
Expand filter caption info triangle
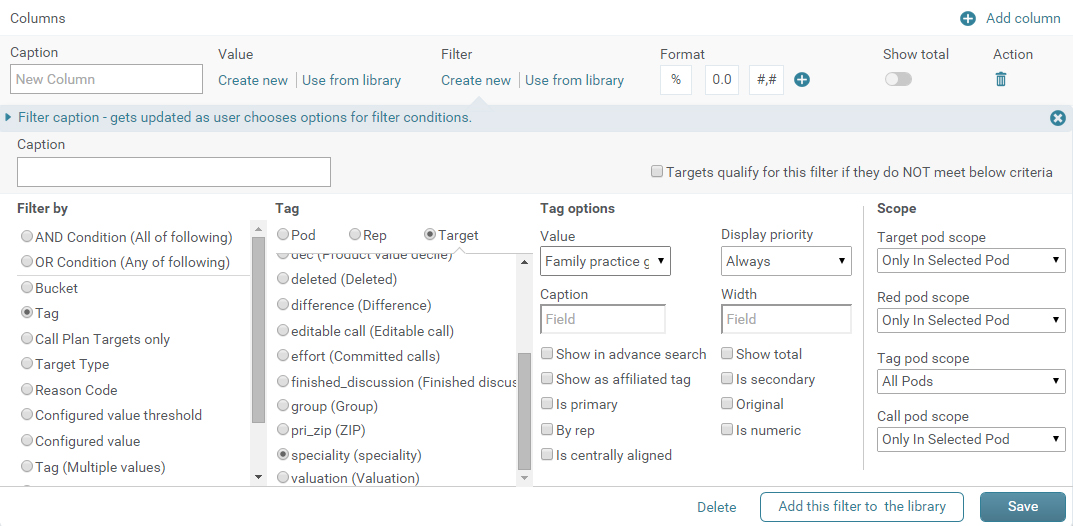pyautogui.click(x=9, y=118)
